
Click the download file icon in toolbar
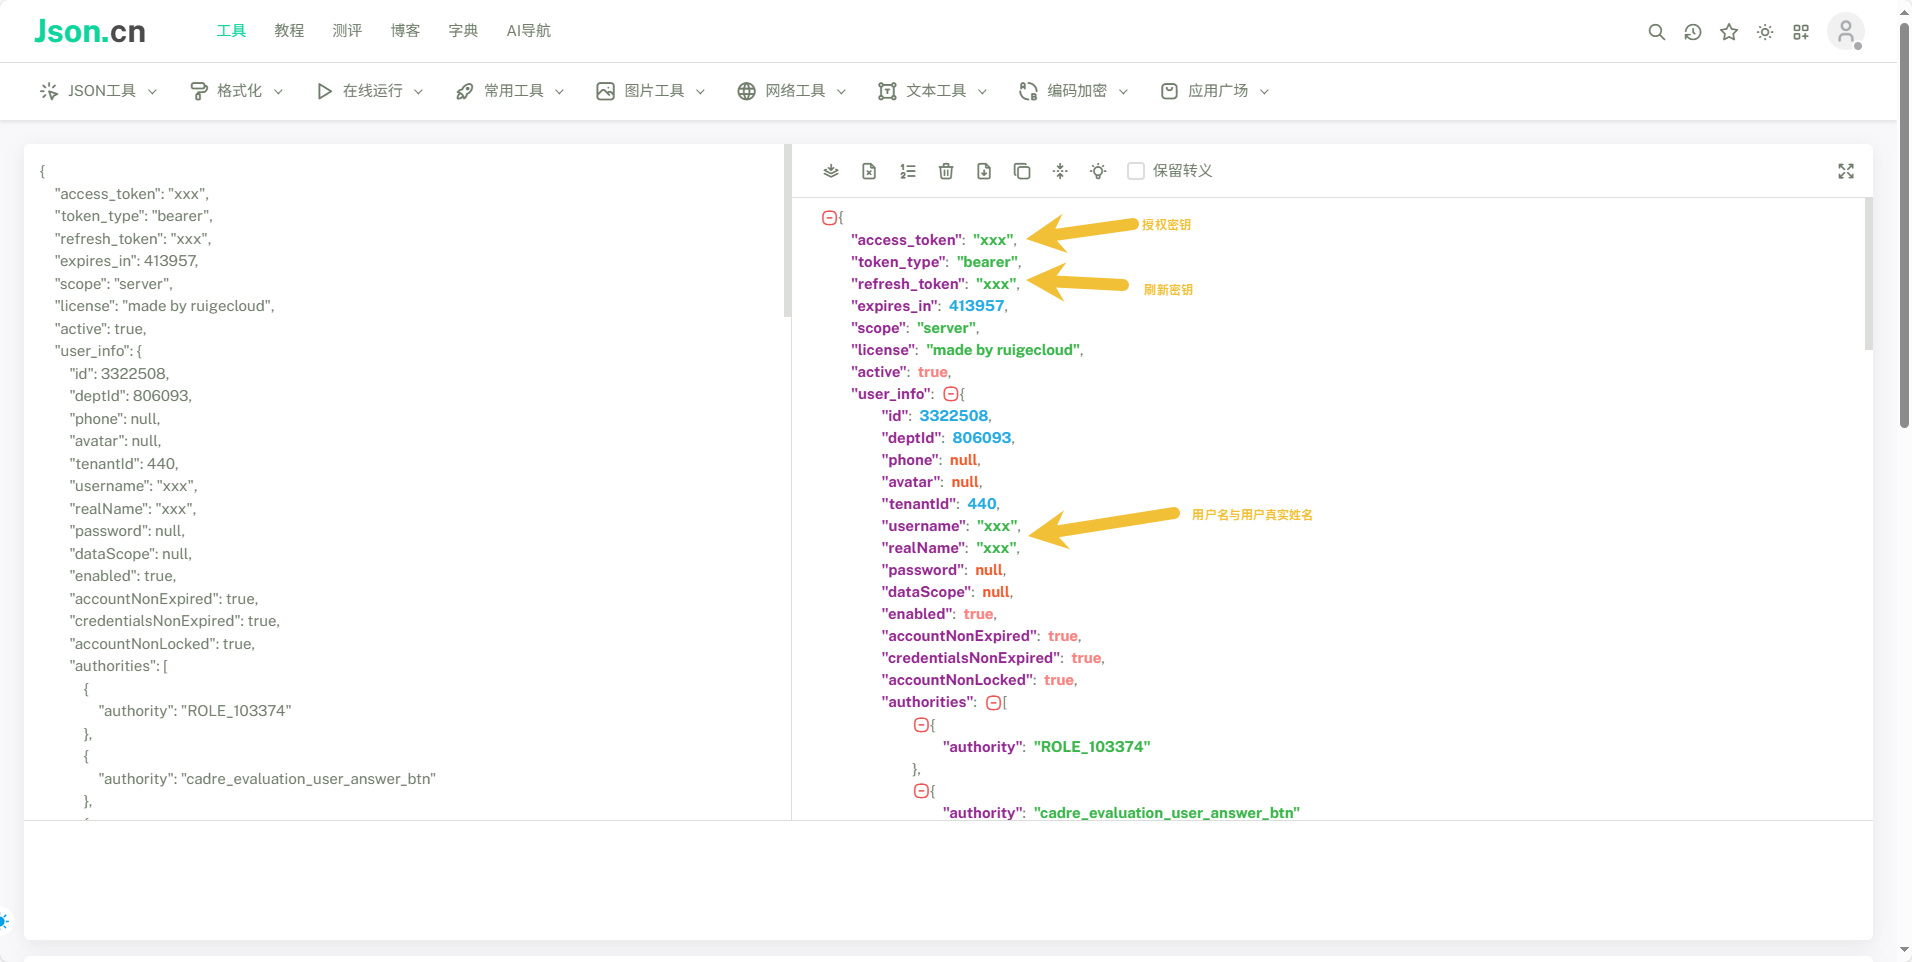(x=984, y=171)
